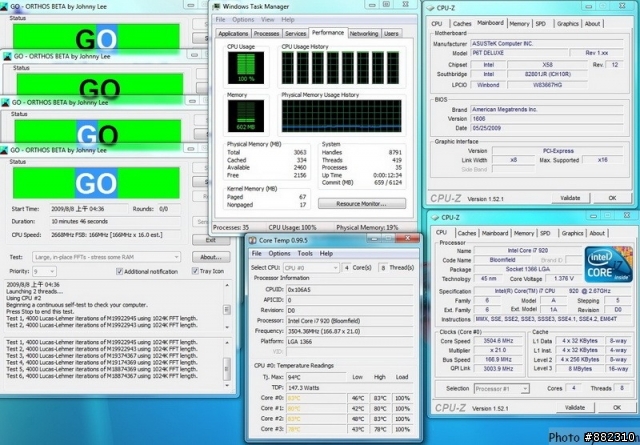Open Mainboard tab in lower CPU-Z
The height and width of the screenshot is (445, 640).
pyautogui.click(x=495, y=233)
